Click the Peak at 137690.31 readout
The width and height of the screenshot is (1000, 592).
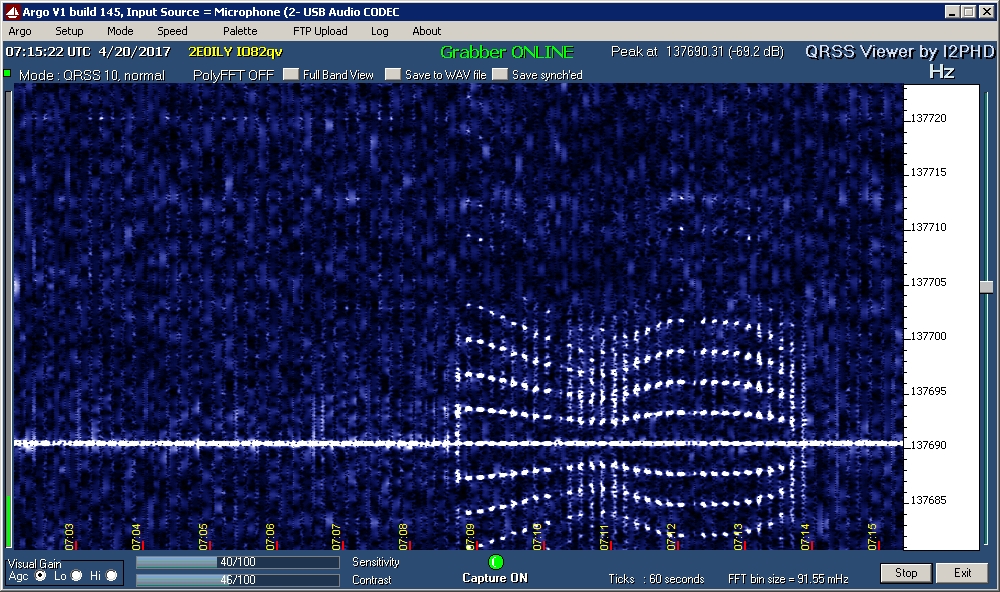point(697,52)
